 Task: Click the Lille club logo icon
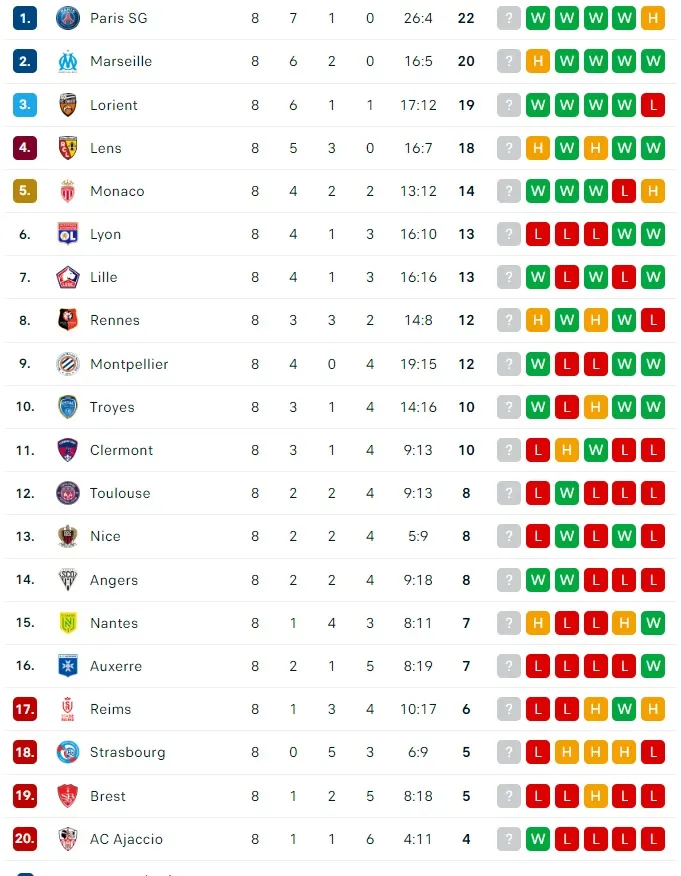pyautogui.click(x=67, y=277)
